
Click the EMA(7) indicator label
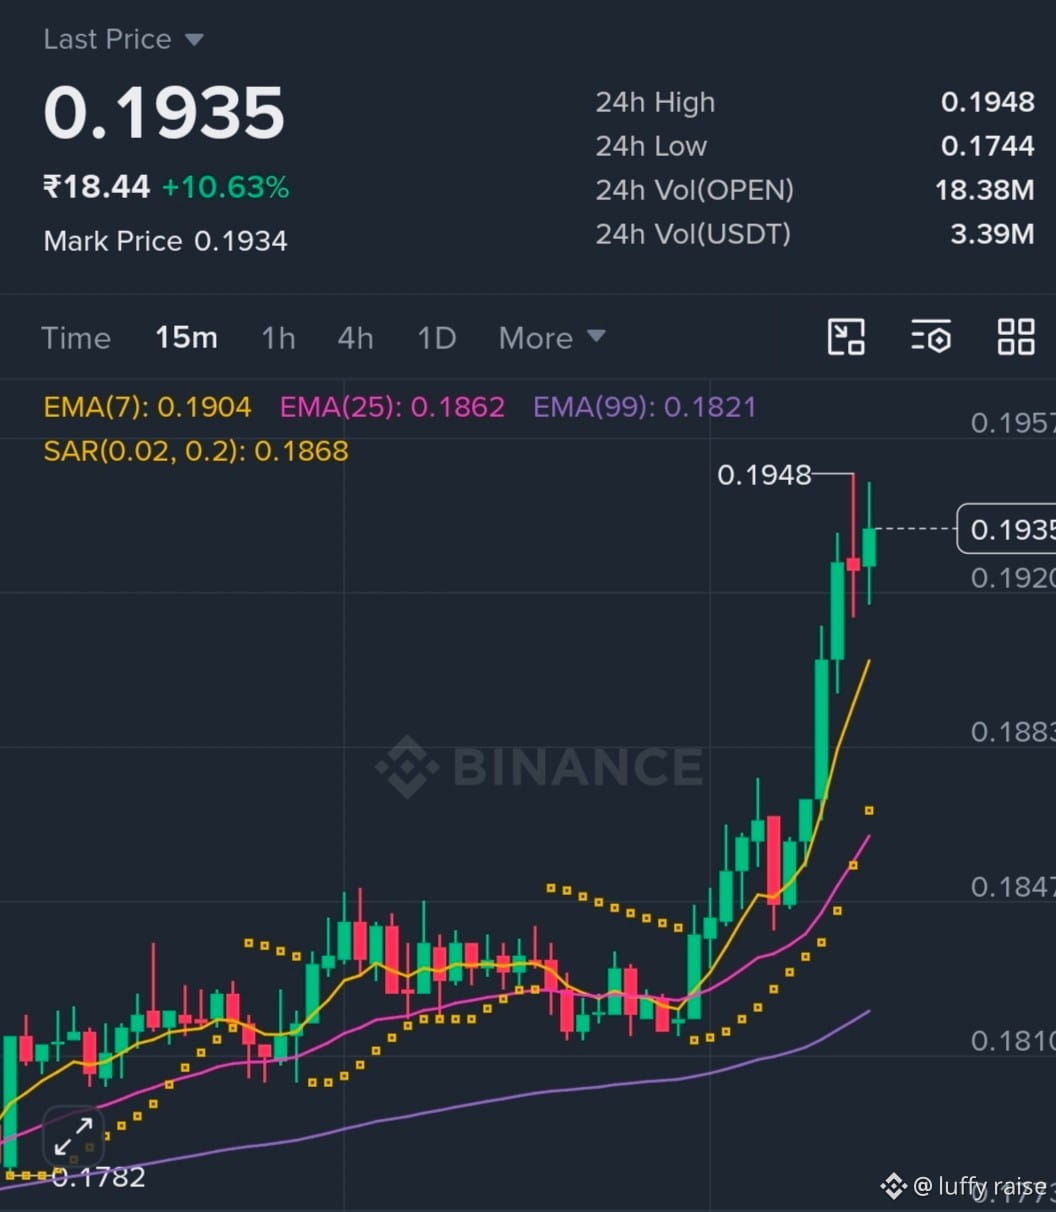click(x=147, y=407)
